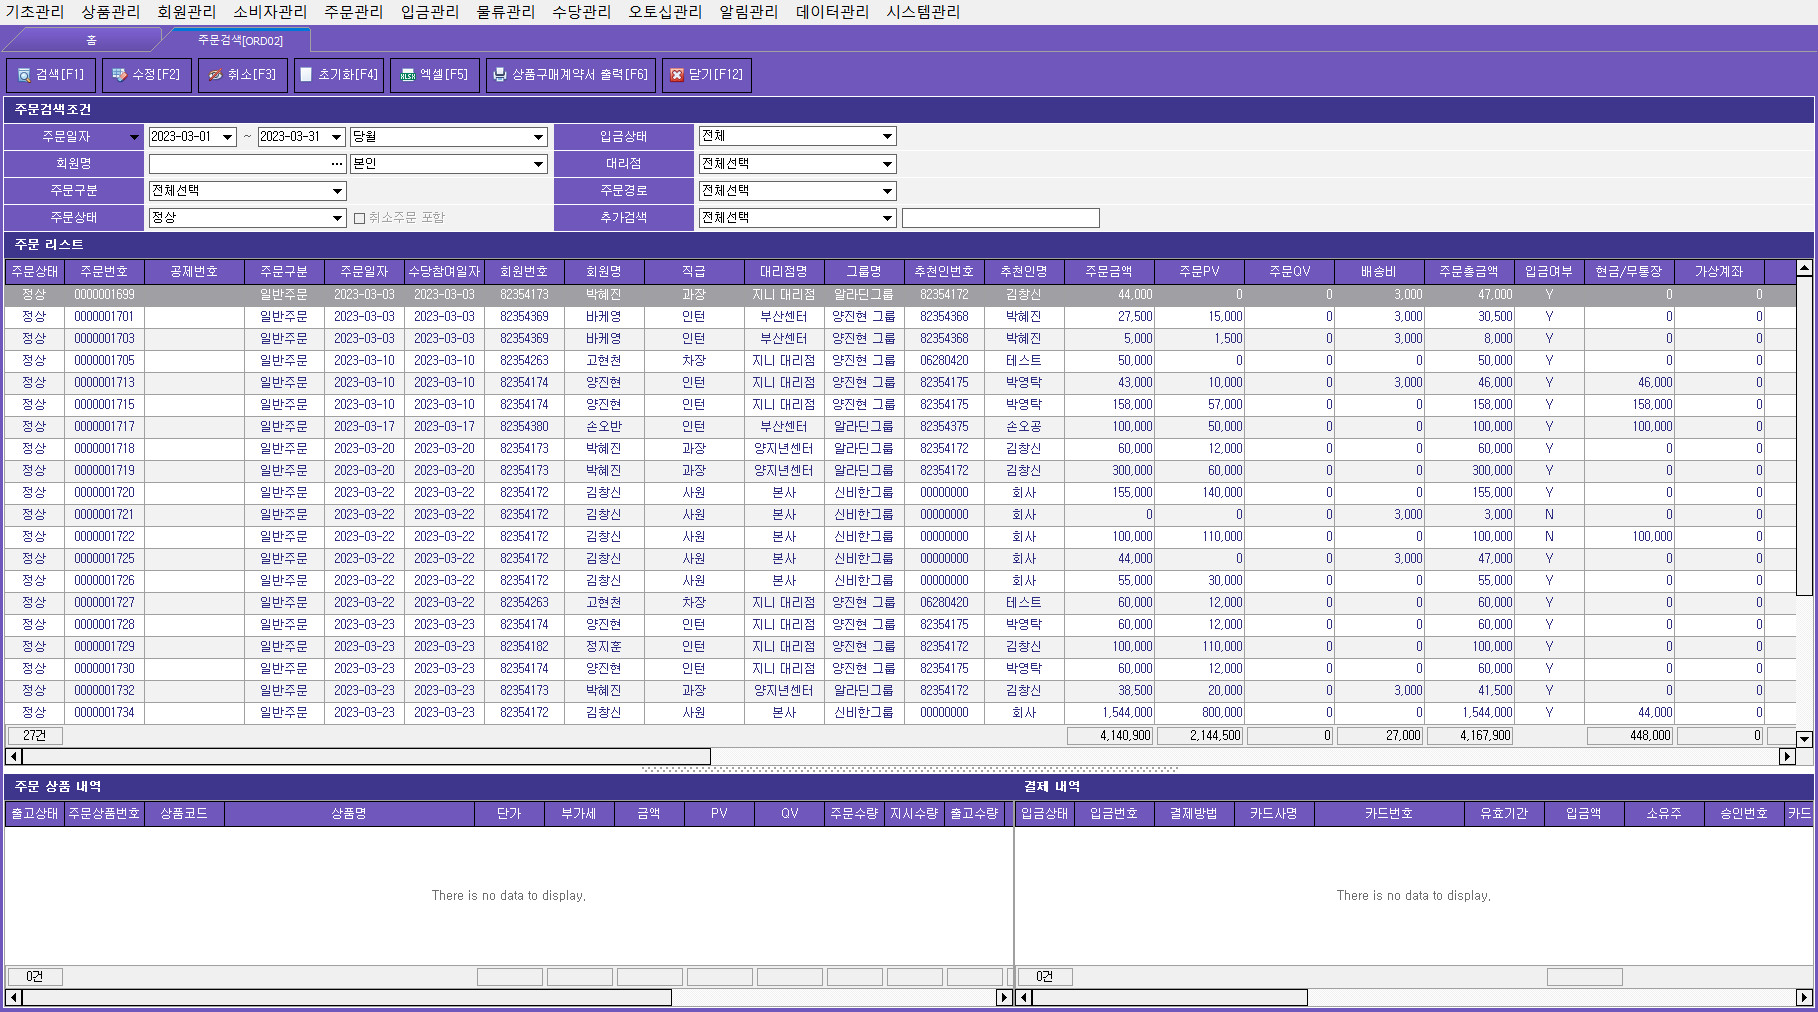Select the 주문검색[ORD02] tab
1818x1012 pixels.
point(240,40)
